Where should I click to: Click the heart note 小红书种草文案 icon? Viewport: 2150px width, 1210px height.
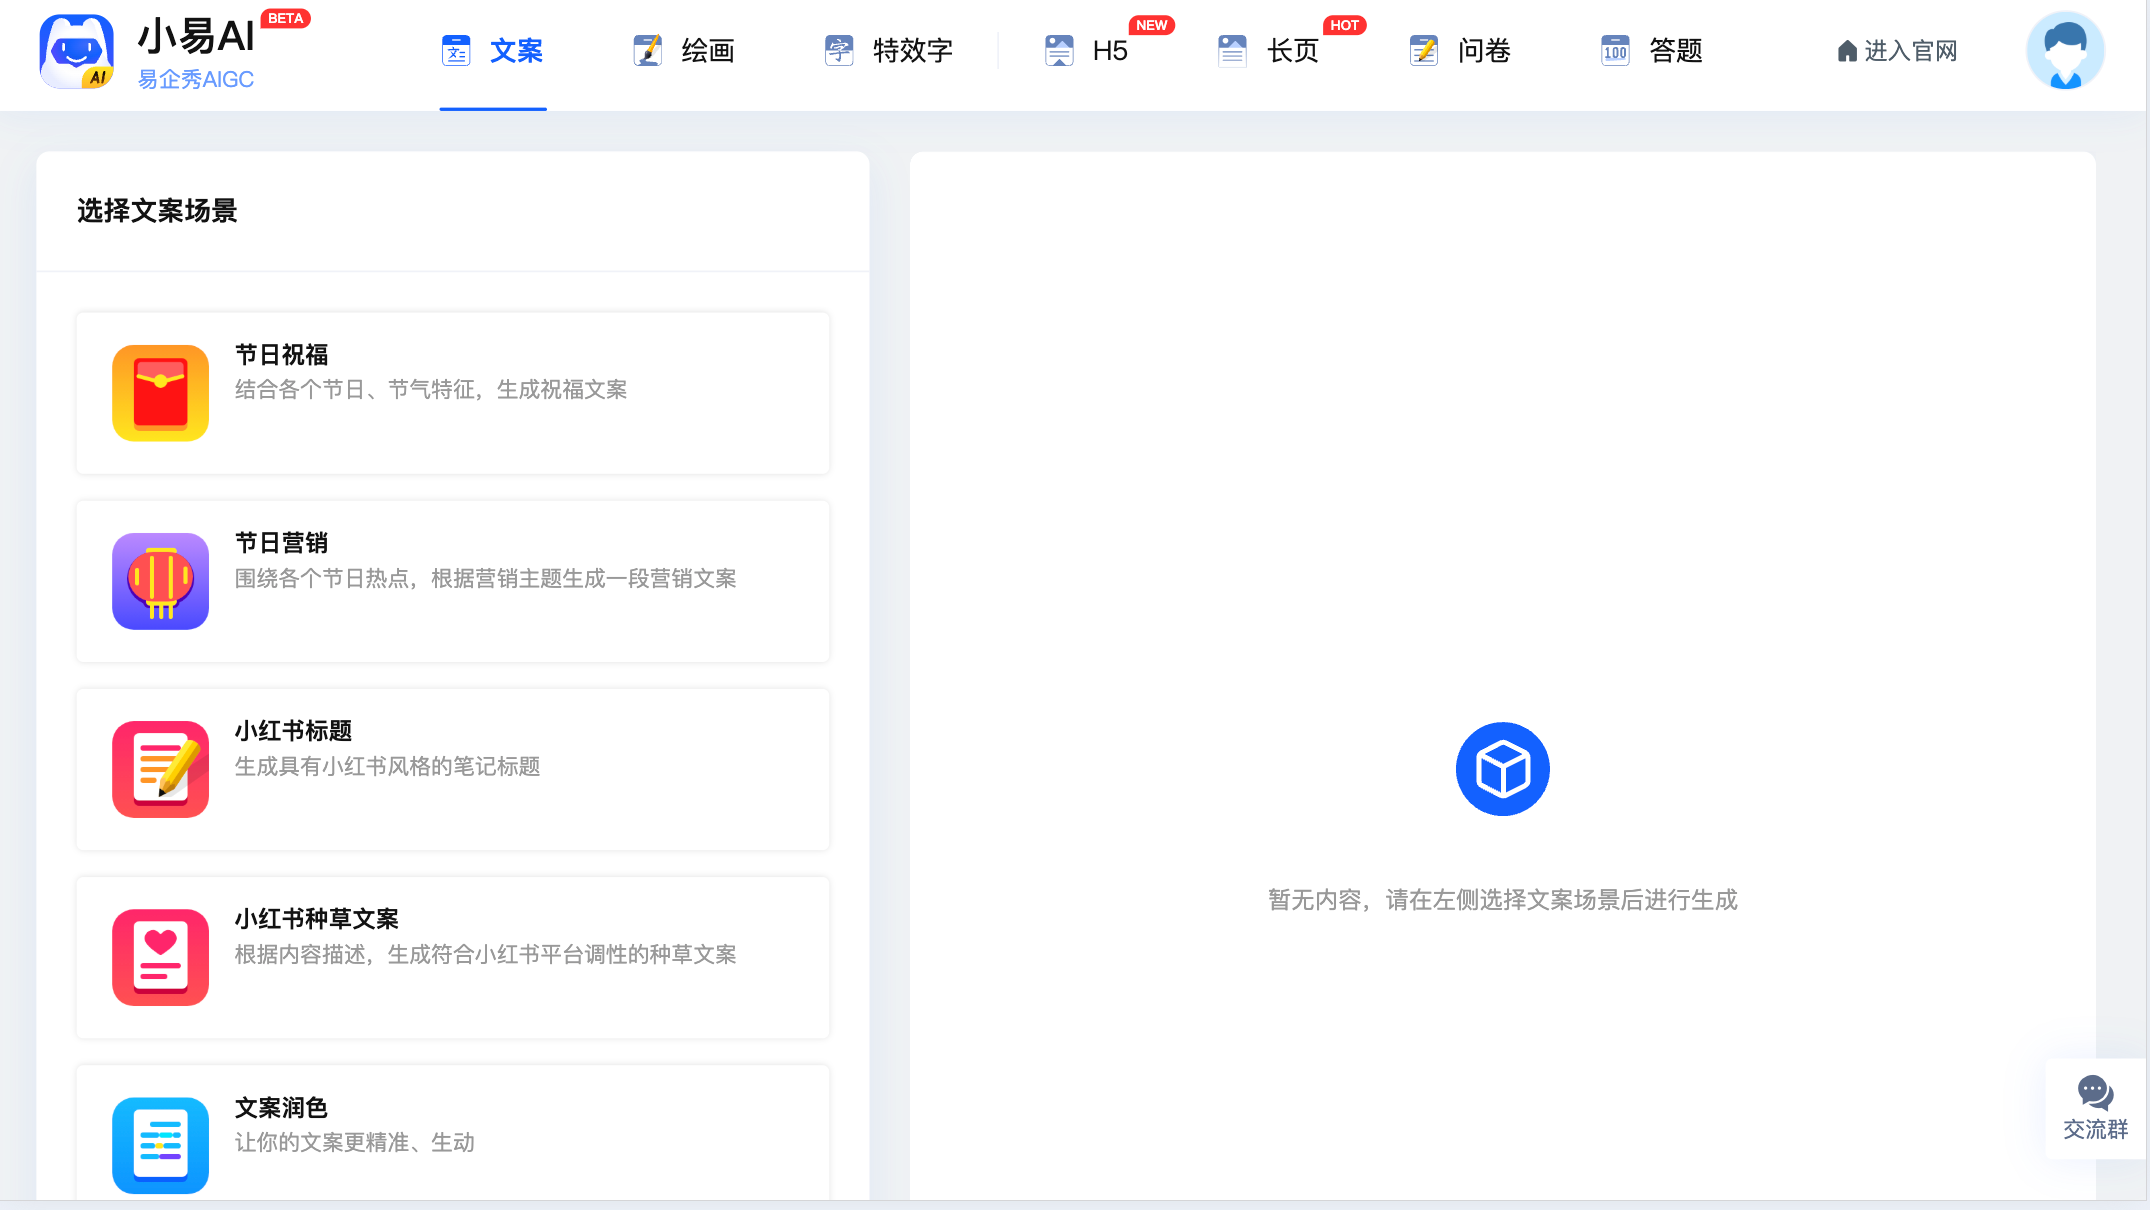pyautogui.click(x=160, y=957)
